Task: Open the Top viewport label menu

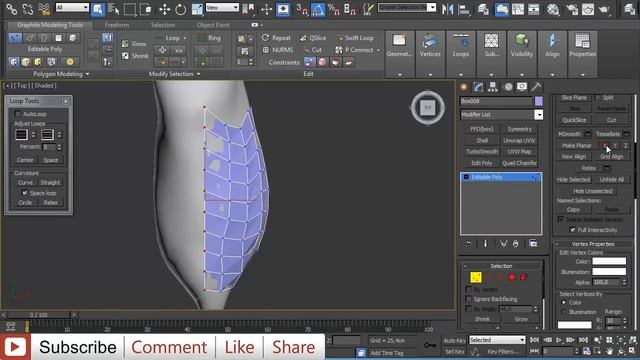Action: 22,86
